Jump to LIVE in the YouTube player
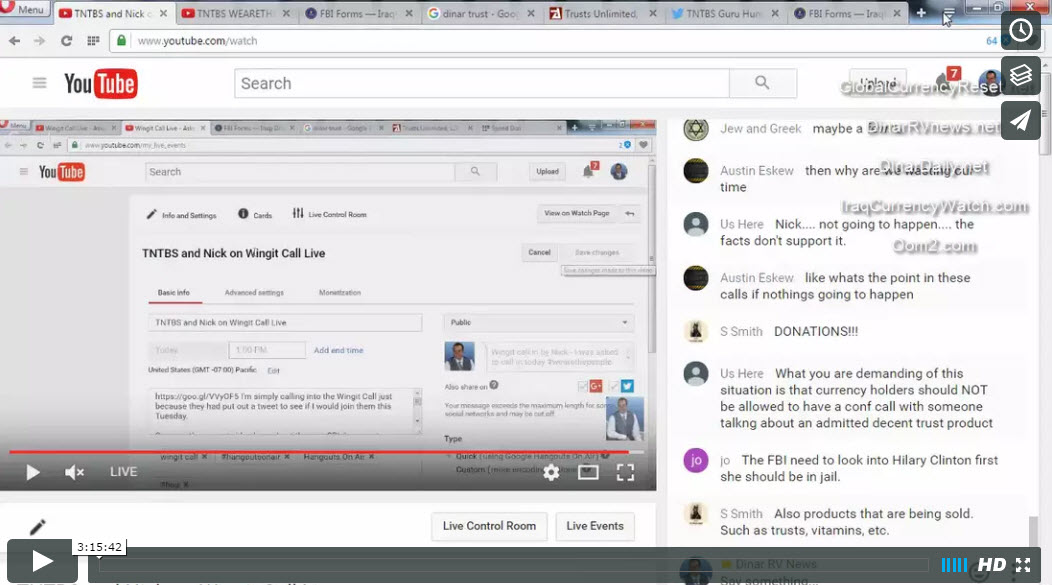The width and height of the screenshot is (1052, 585). pos(123,472)
